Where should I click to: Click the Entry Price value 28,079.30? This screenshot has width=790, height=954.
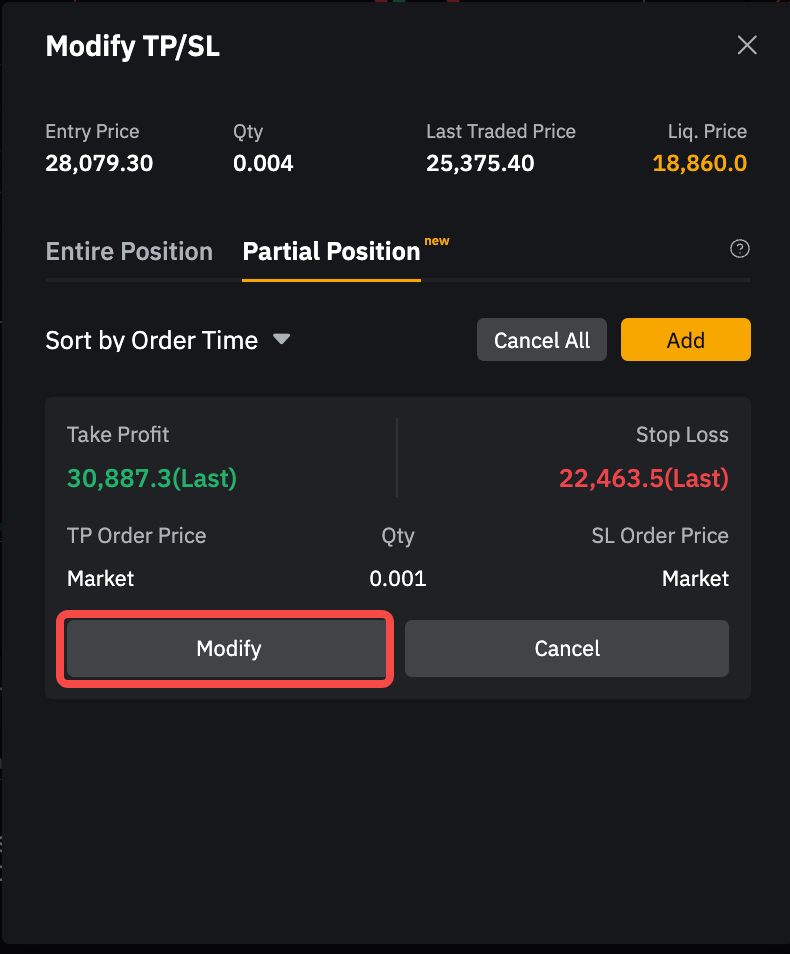(99, 163)
